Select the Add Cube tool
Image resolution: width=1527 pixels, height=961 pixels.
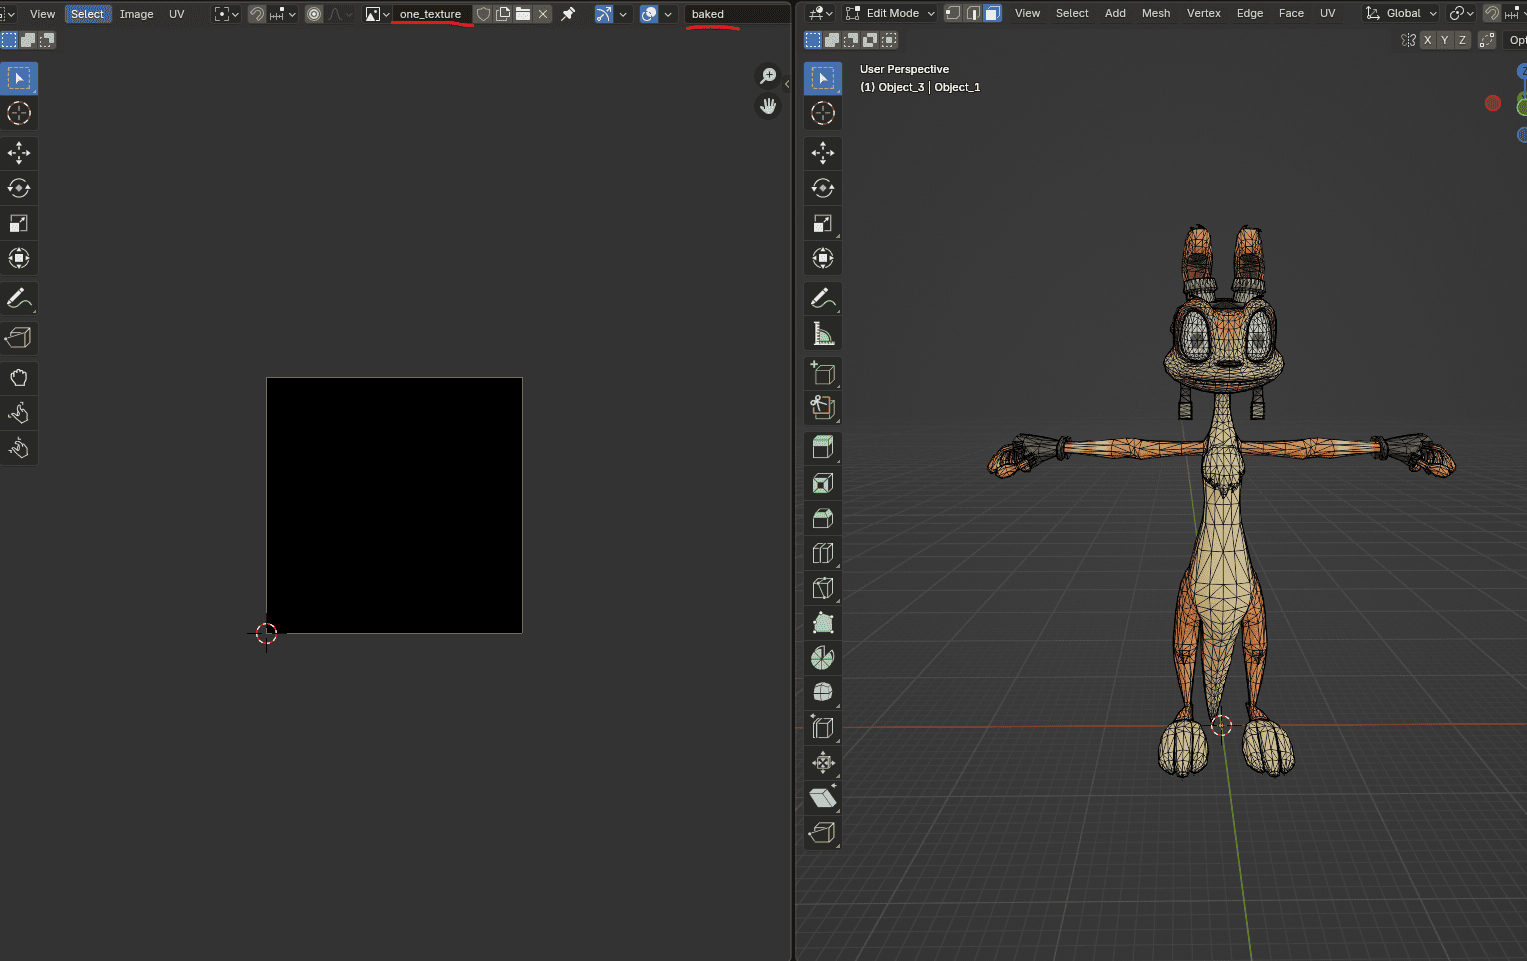tap(823, 373)
